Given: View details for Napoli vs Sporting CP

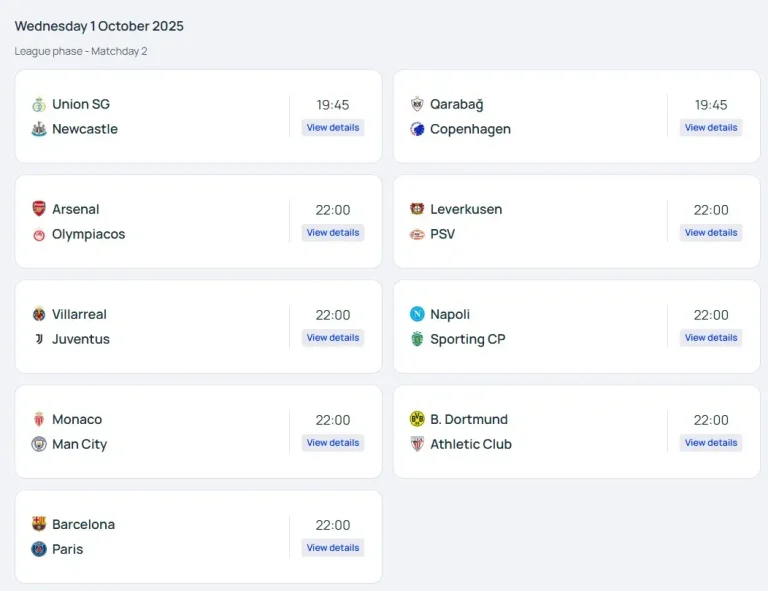Looking at the screenshot, I should pyautogui.click(x=711, y=338).
